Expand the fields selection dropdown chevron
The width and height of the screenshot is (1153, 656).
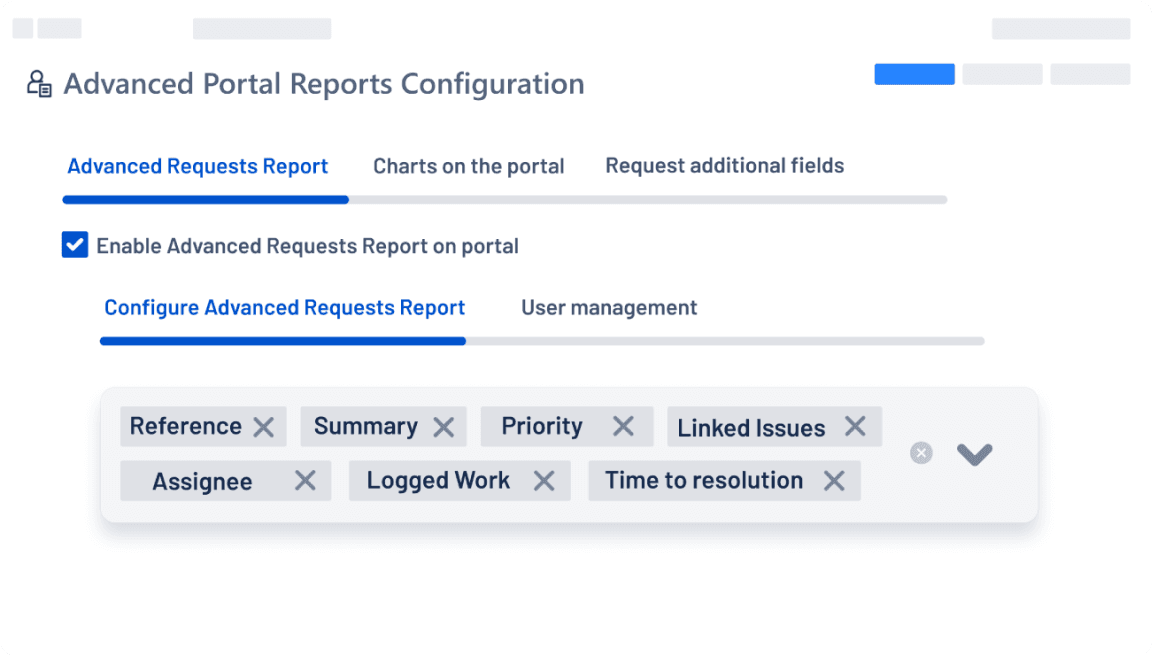[973, 453]
